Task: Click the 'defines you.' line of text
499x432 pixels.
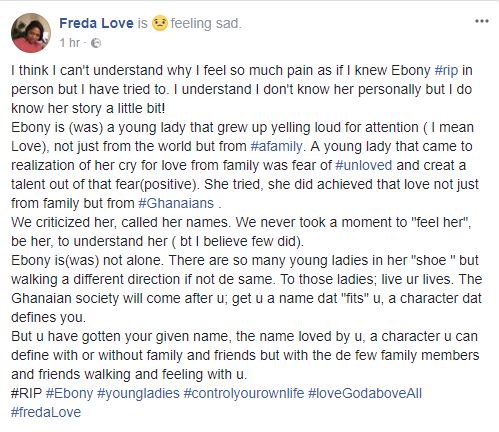Action: coord(48,317)
